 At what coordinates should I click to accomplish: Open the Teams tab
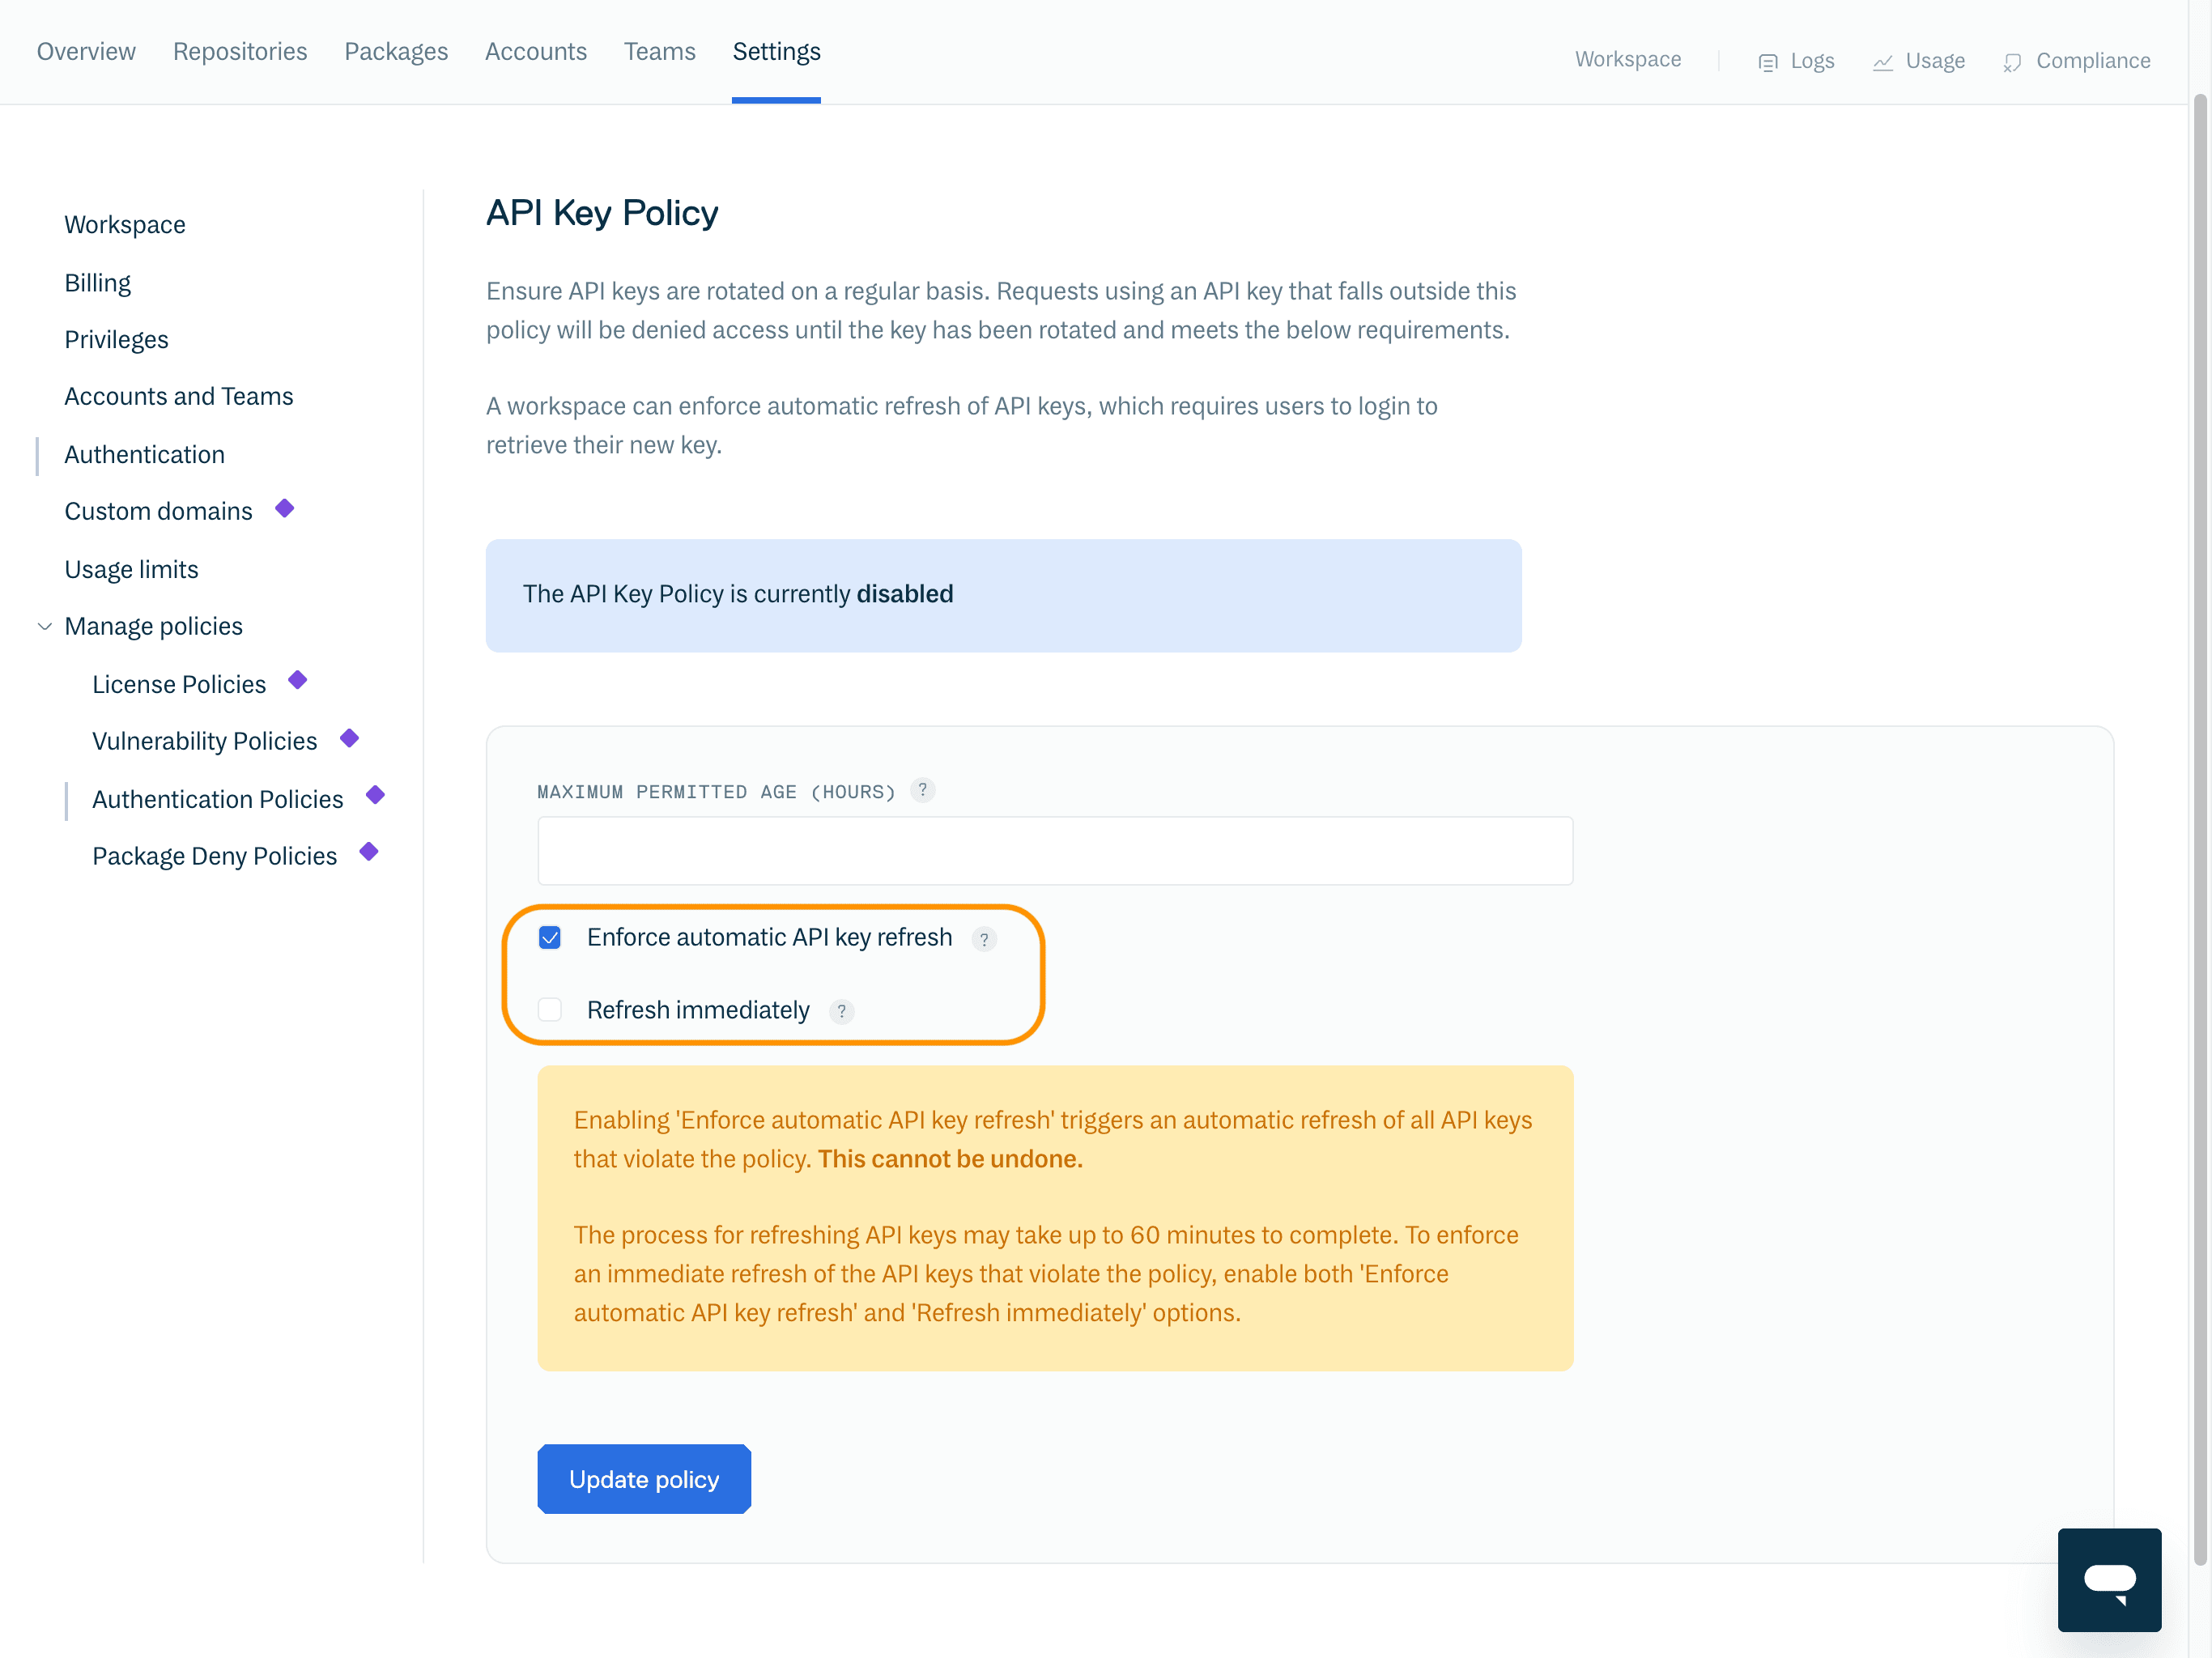659,51
